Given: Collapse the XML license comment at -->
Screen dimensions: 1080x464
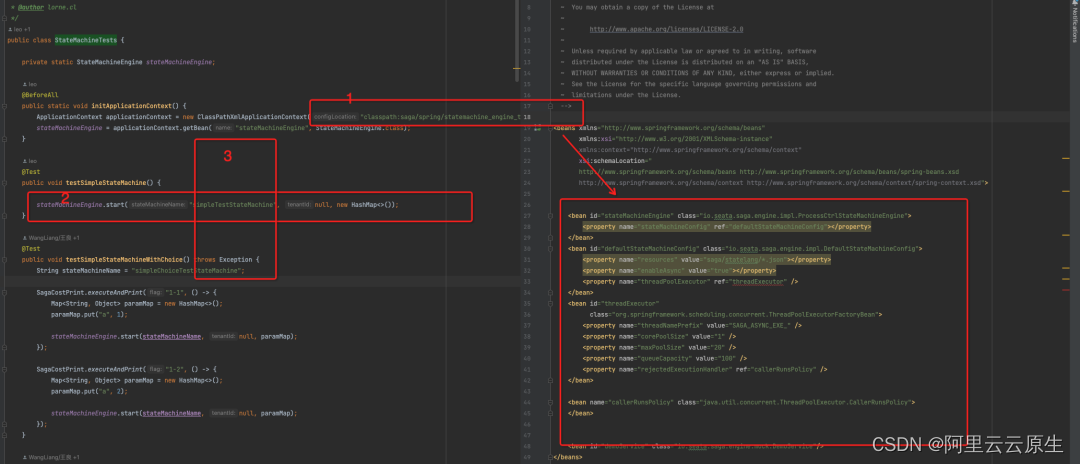Looking at the screenshot, I should point(550,106).
